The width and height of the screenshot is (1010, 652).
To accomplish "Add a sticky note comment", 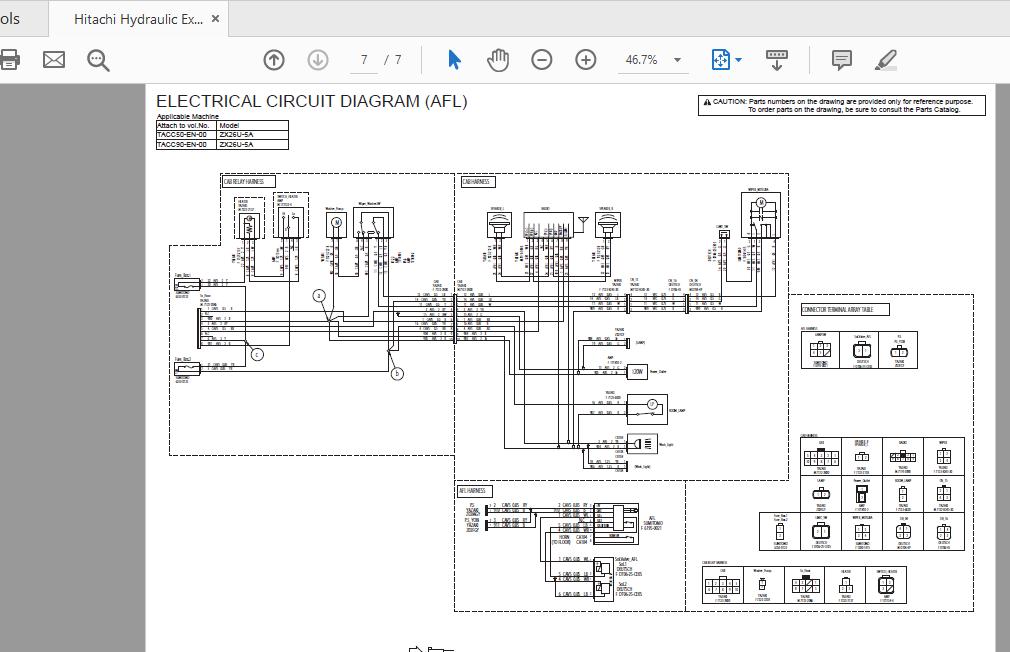I will click(x=842, y=60).
